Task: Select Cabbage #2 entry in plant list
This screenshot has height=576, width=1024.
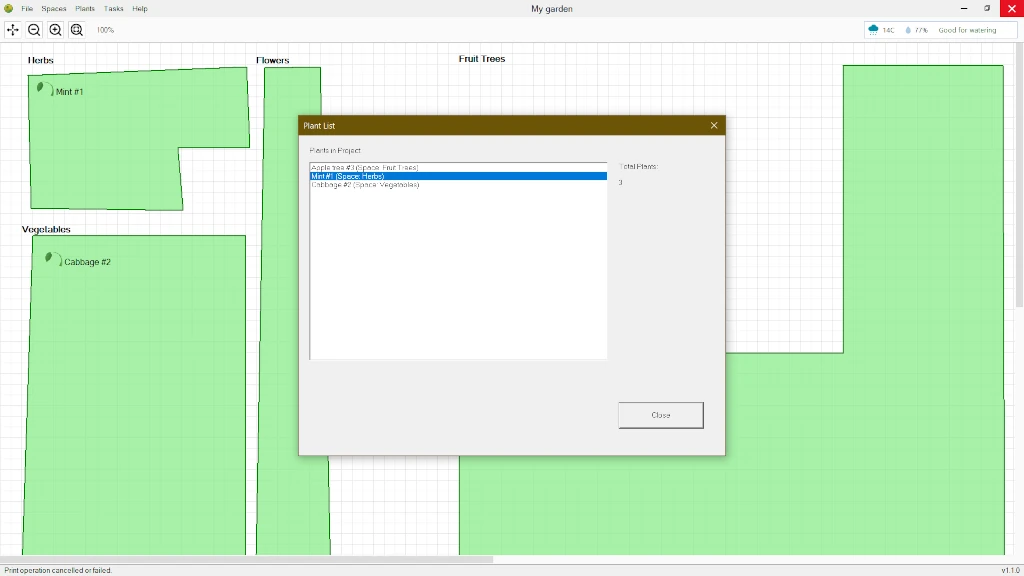Action: [364, 185]
